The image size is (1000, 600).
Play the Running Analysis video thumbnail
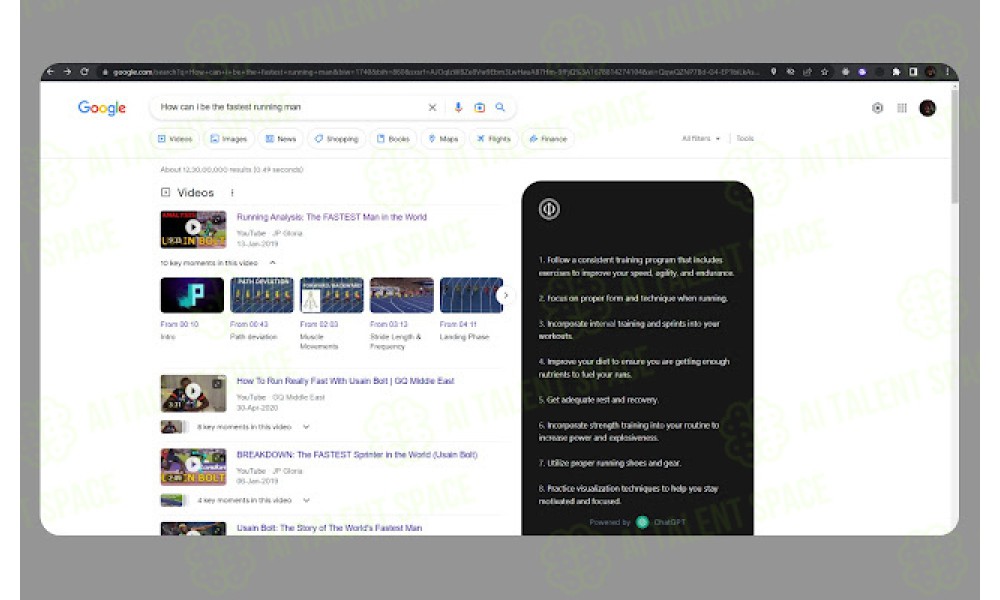click(x=193, y=230)
